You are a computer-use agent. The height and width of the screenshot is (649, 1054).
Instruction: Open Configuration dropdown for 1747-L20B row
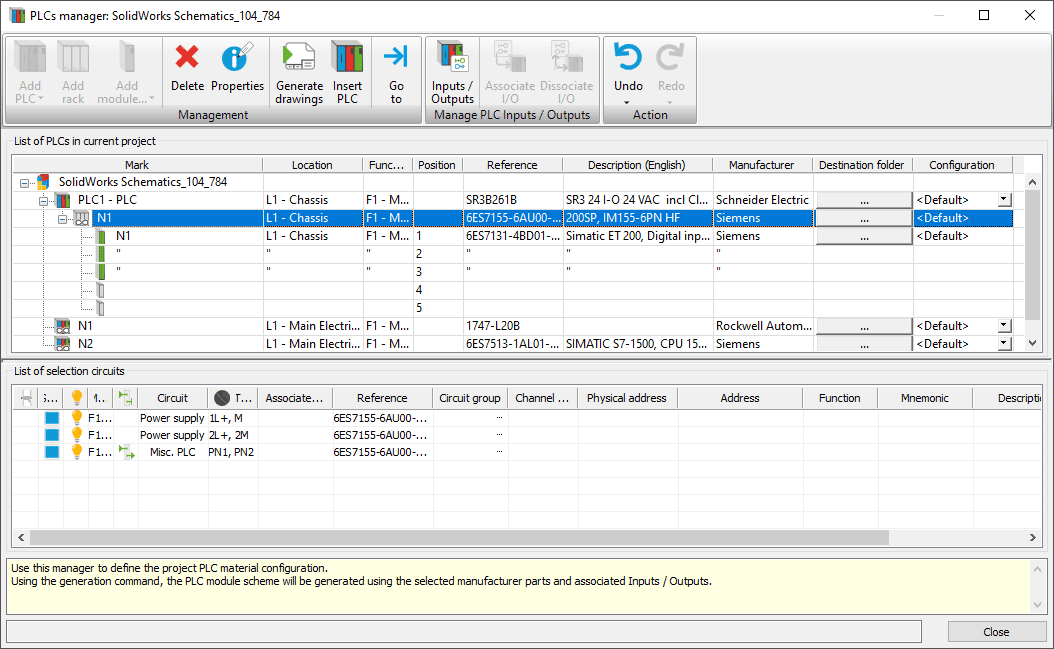pyautogui.click(x=1004, y=326)
